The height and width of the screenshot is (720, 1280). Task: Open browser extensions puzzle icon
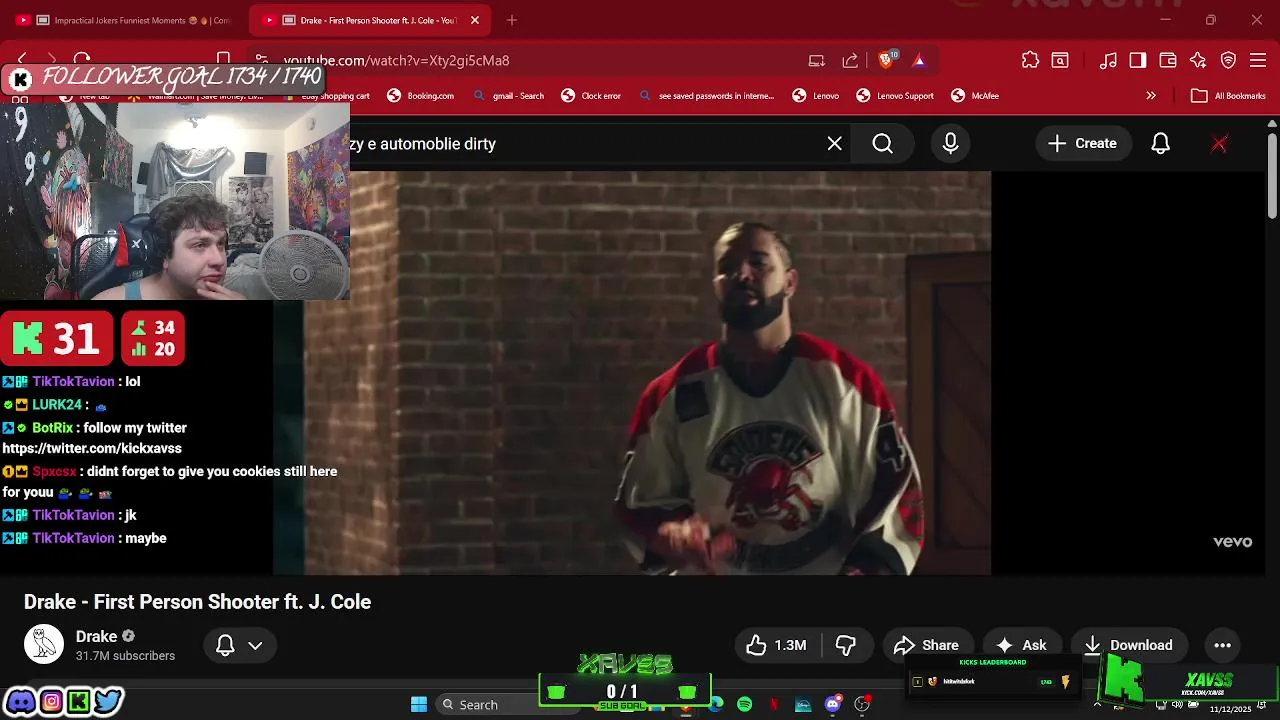coord(1030,61)
